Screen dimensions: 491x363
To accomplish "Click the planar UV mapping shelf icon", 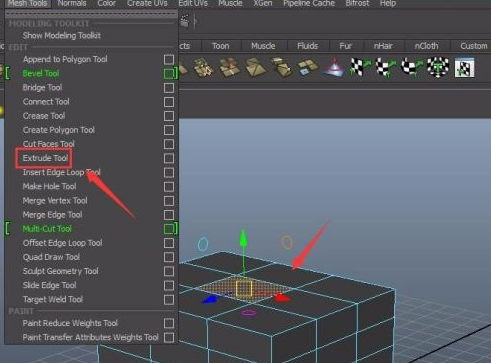I will coord(359,67).
